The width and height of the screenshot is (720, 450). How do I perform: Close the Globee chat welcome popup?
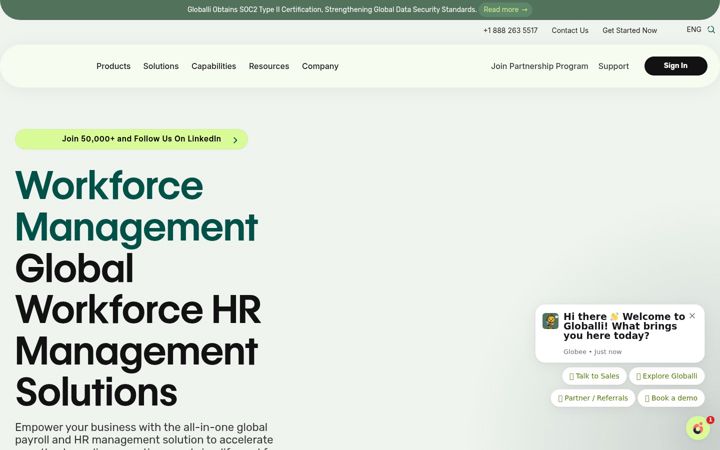coord(692,316)
